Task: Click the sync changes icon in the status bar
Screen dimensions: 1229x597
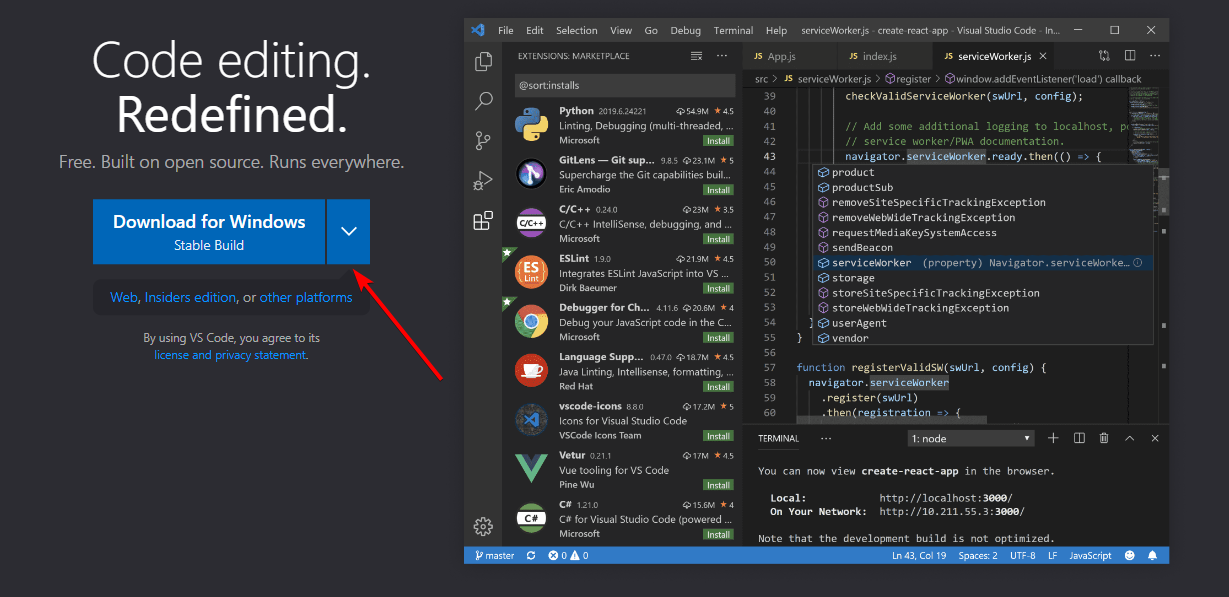Action: pyautogui.click(x=531, y=555)
